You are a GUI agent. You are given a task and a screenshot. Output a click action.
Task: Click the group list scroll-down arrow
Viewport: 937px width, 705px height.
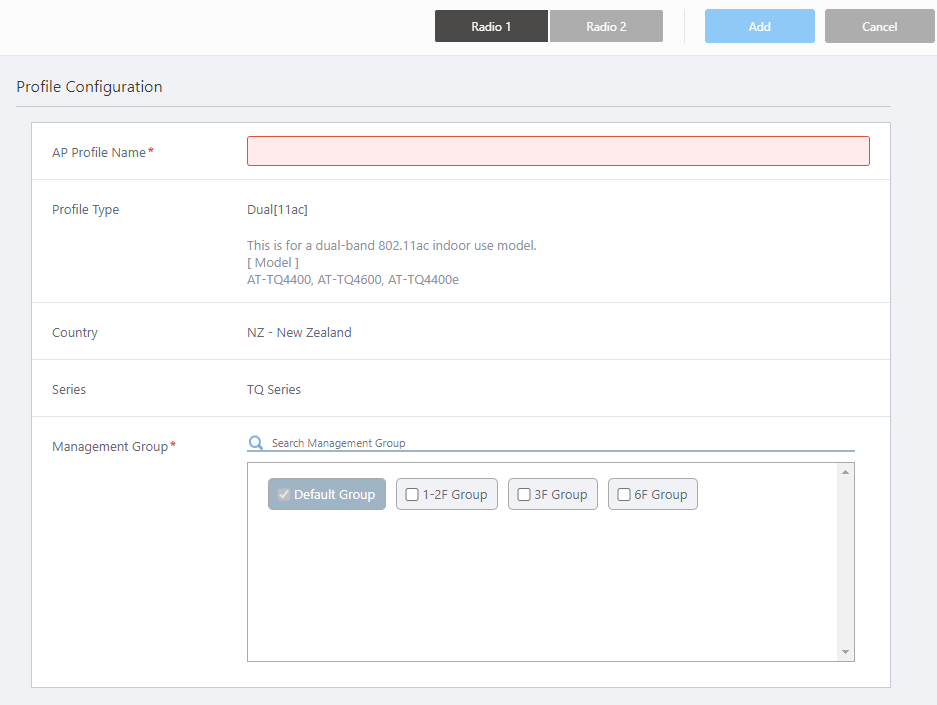tap(846, 652)
